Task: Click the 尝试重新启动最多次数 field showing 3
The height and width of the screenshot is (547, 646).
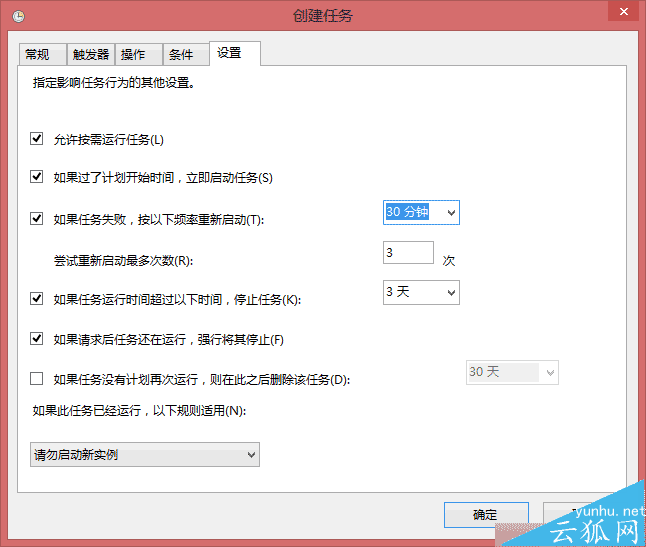Action: tap(408, 252)
